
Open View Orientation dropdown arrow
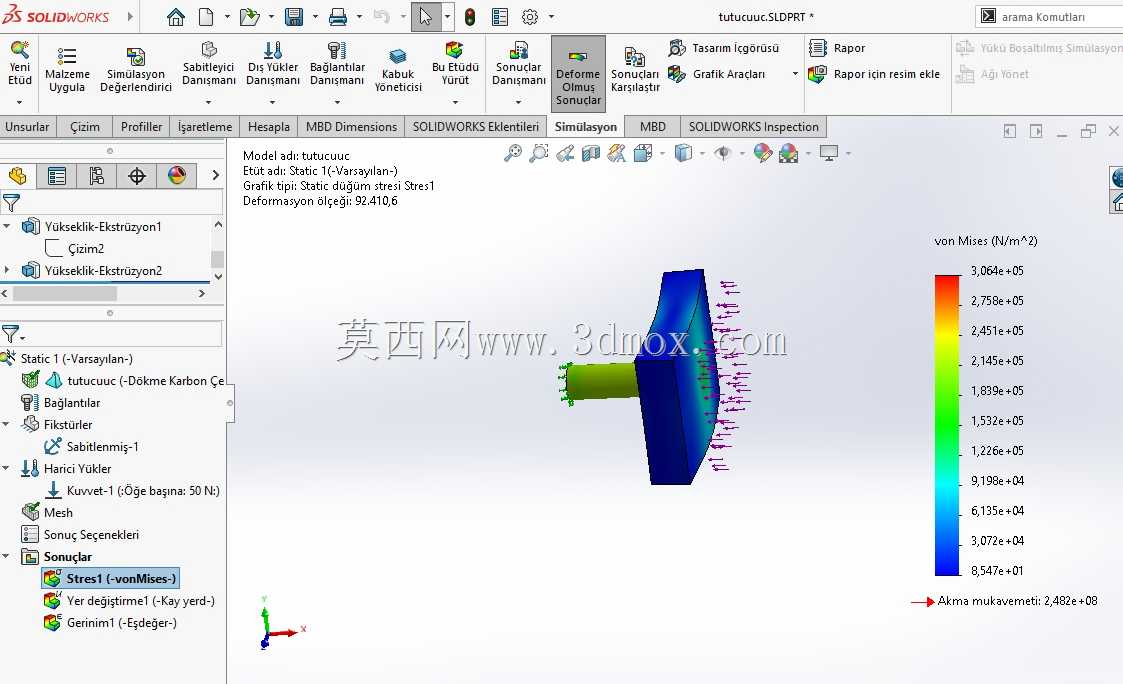tap(662, 153)
